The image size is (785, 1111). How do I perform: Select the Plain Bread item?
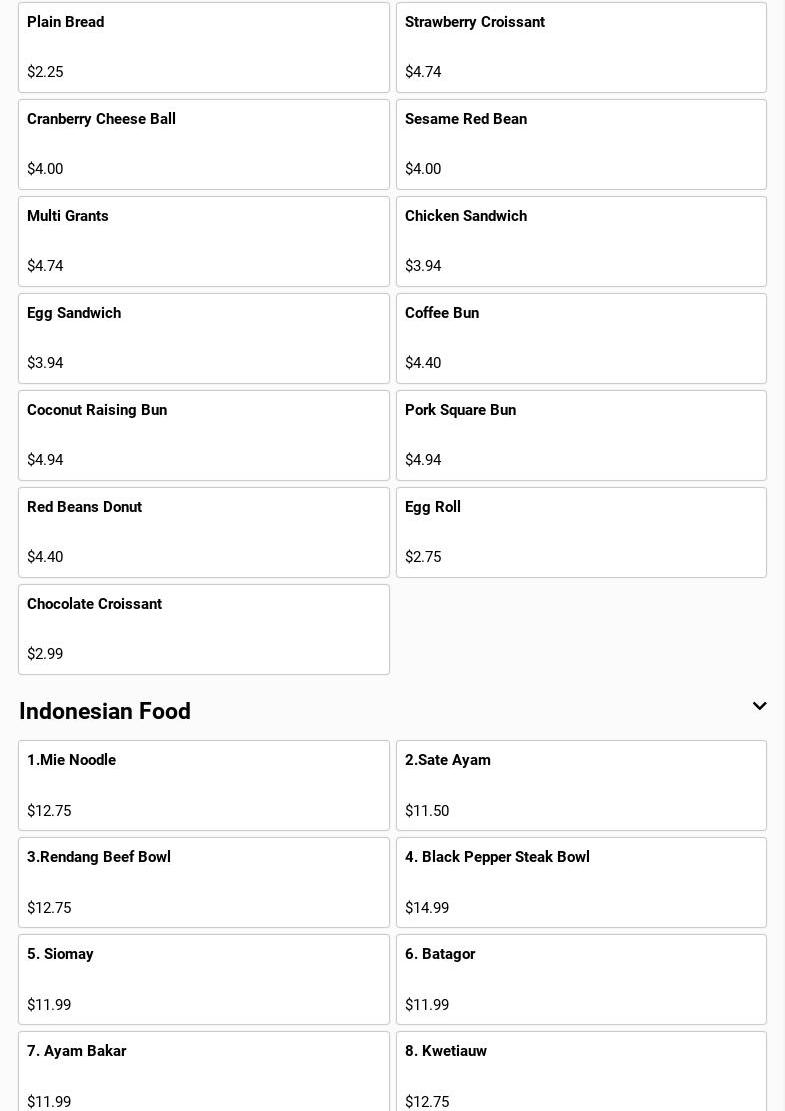[203, 47]
